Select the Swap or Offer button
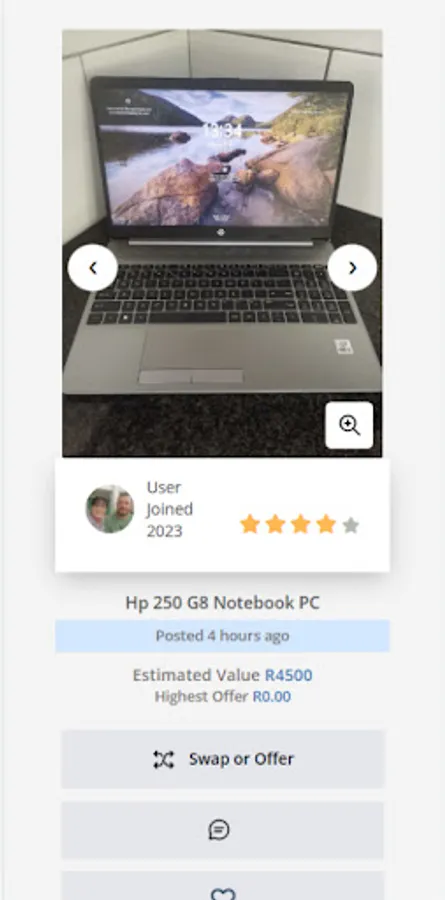Image resolution: width=445 pixels, height=900 pixels. 223,759
